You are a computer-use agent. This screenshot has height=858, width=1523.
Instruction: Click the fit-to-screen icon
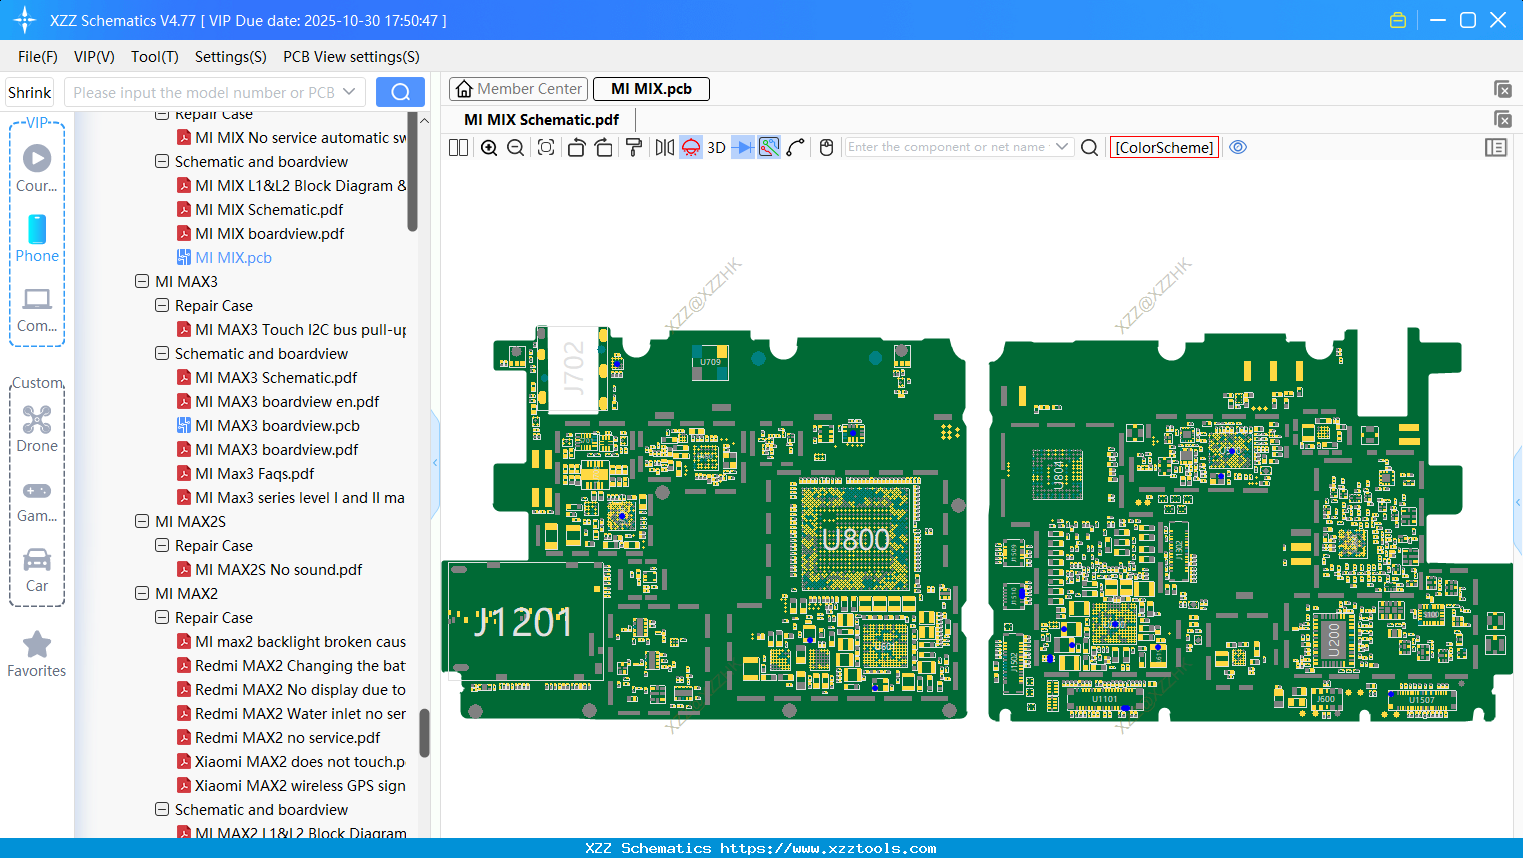click(x=546, y=148)
